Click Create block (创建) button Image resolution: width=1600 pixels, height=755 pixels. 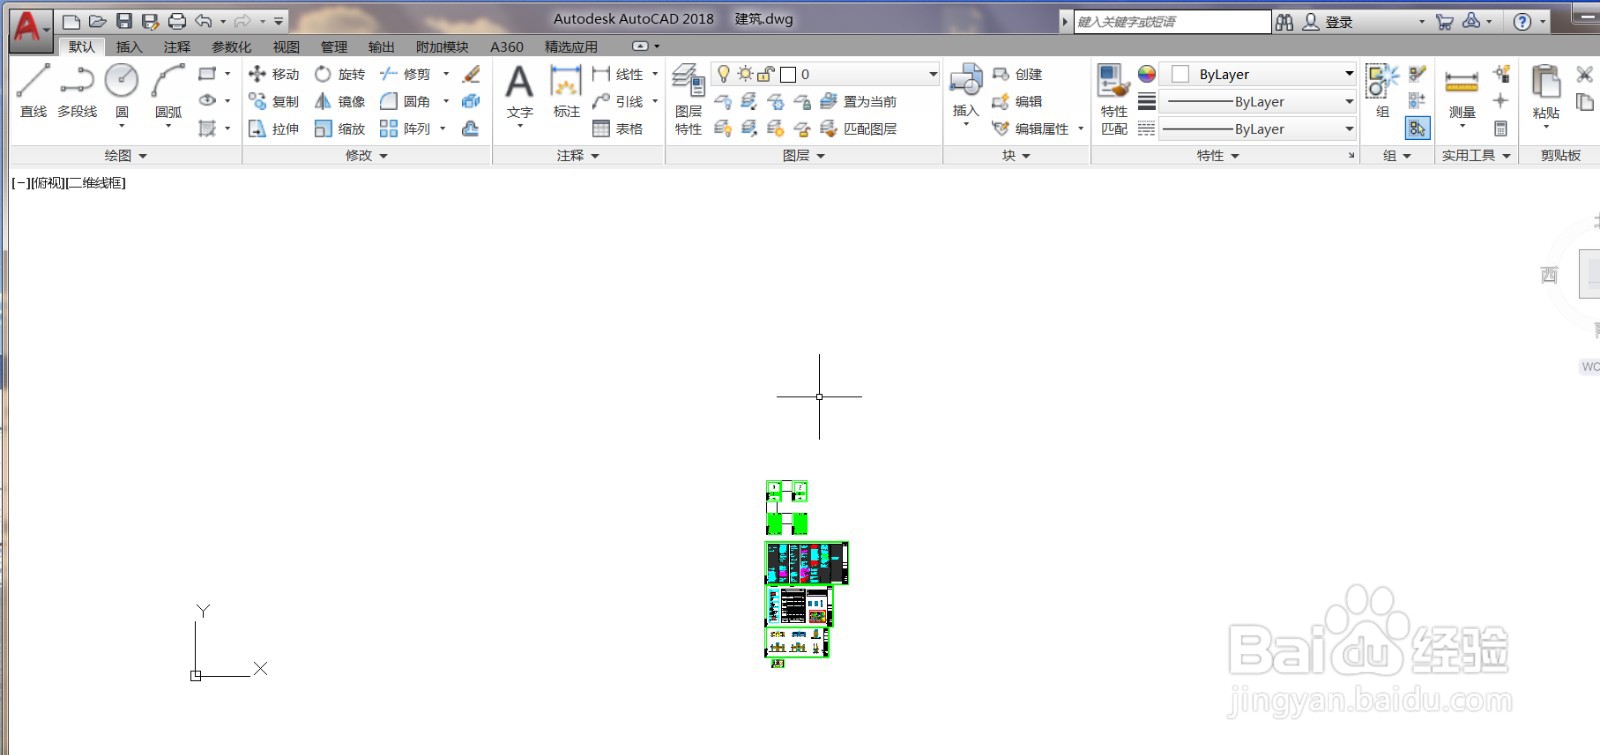click(x=1017, y=74)
